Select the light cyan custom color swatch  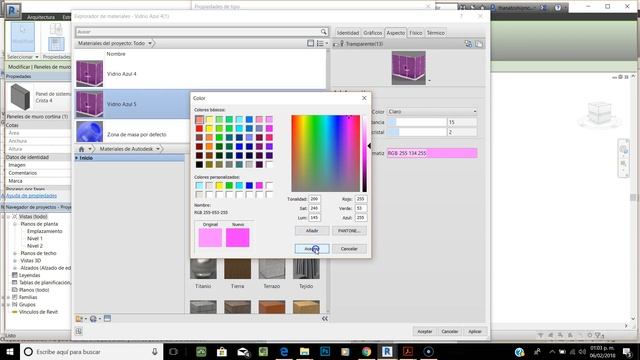[199, 186]
